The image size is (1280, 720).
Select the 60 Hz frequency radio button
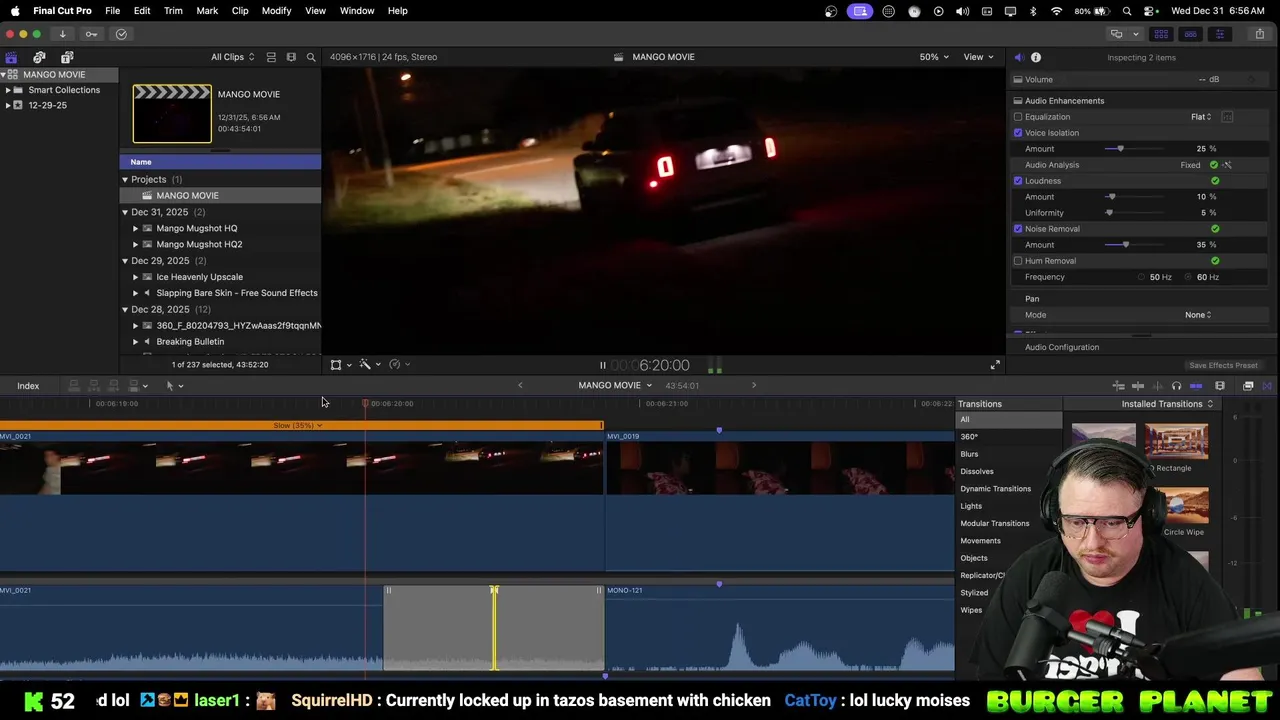coord(1189,277)
